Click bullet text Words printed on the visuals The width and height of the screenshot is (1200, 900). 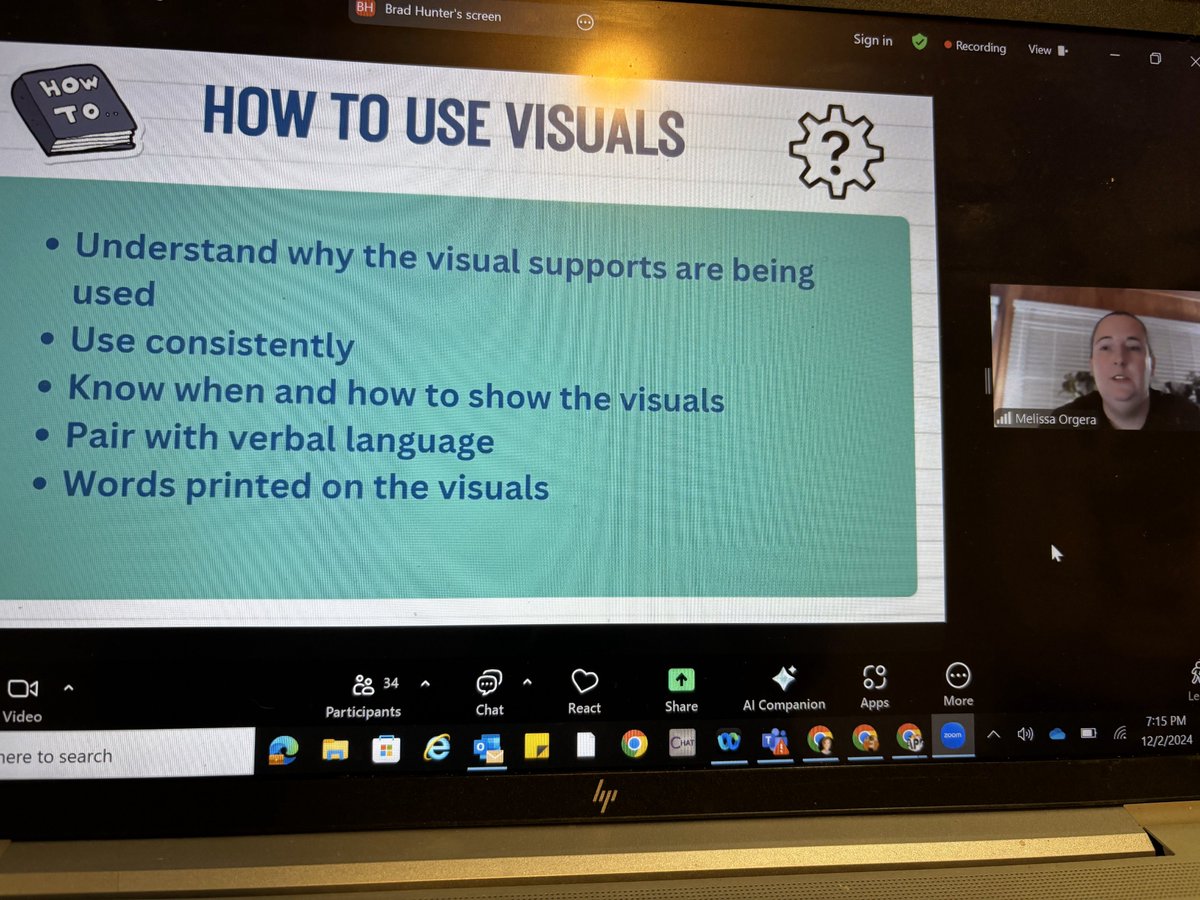306,486
